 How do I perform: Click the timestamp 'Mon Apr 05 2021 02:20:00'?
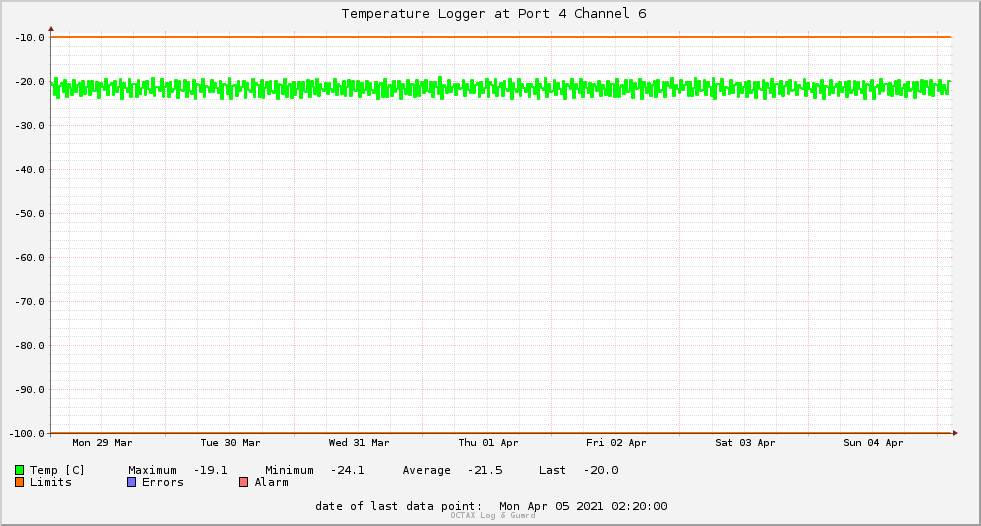pyautogui.click(x=583, y=506)
